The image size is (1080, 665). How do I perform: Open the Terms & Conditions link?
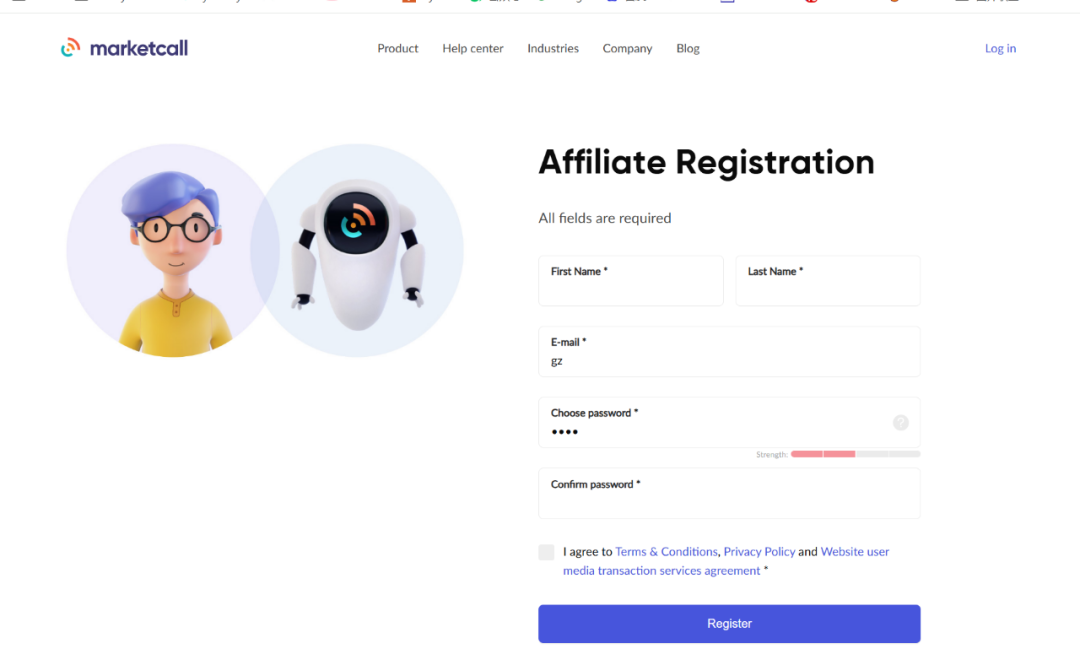point(666,552)
